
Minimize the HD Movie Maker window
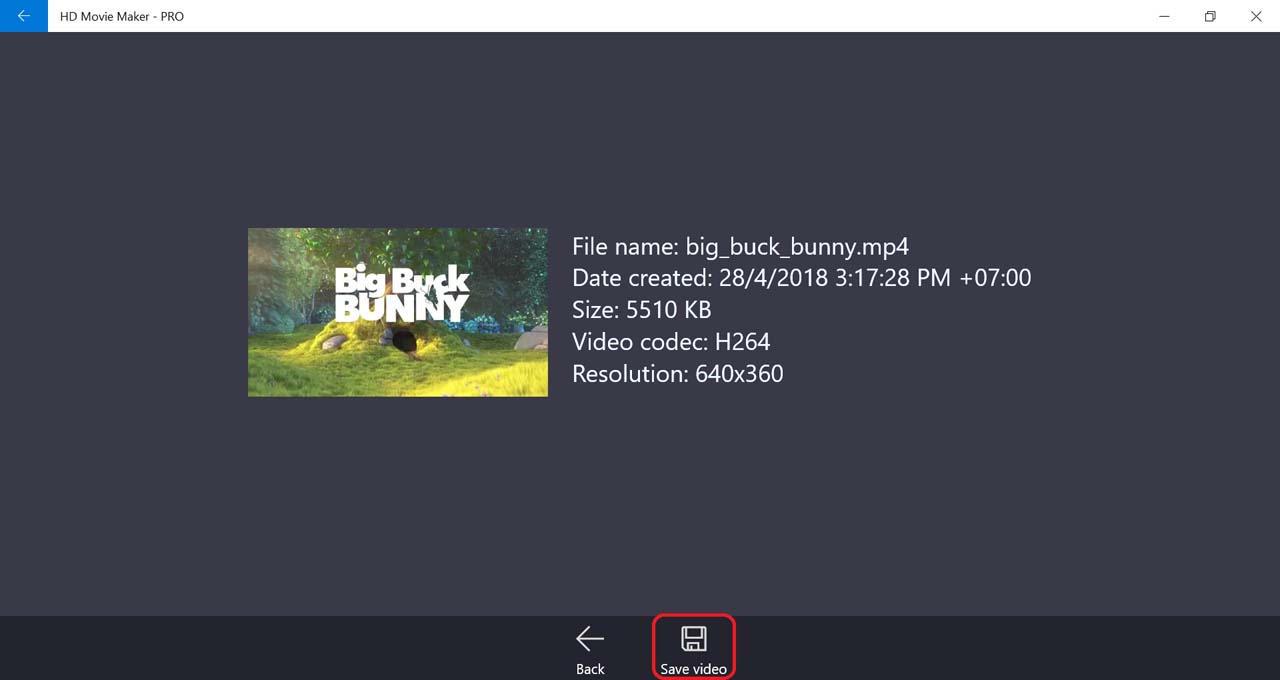(1164, 16)
